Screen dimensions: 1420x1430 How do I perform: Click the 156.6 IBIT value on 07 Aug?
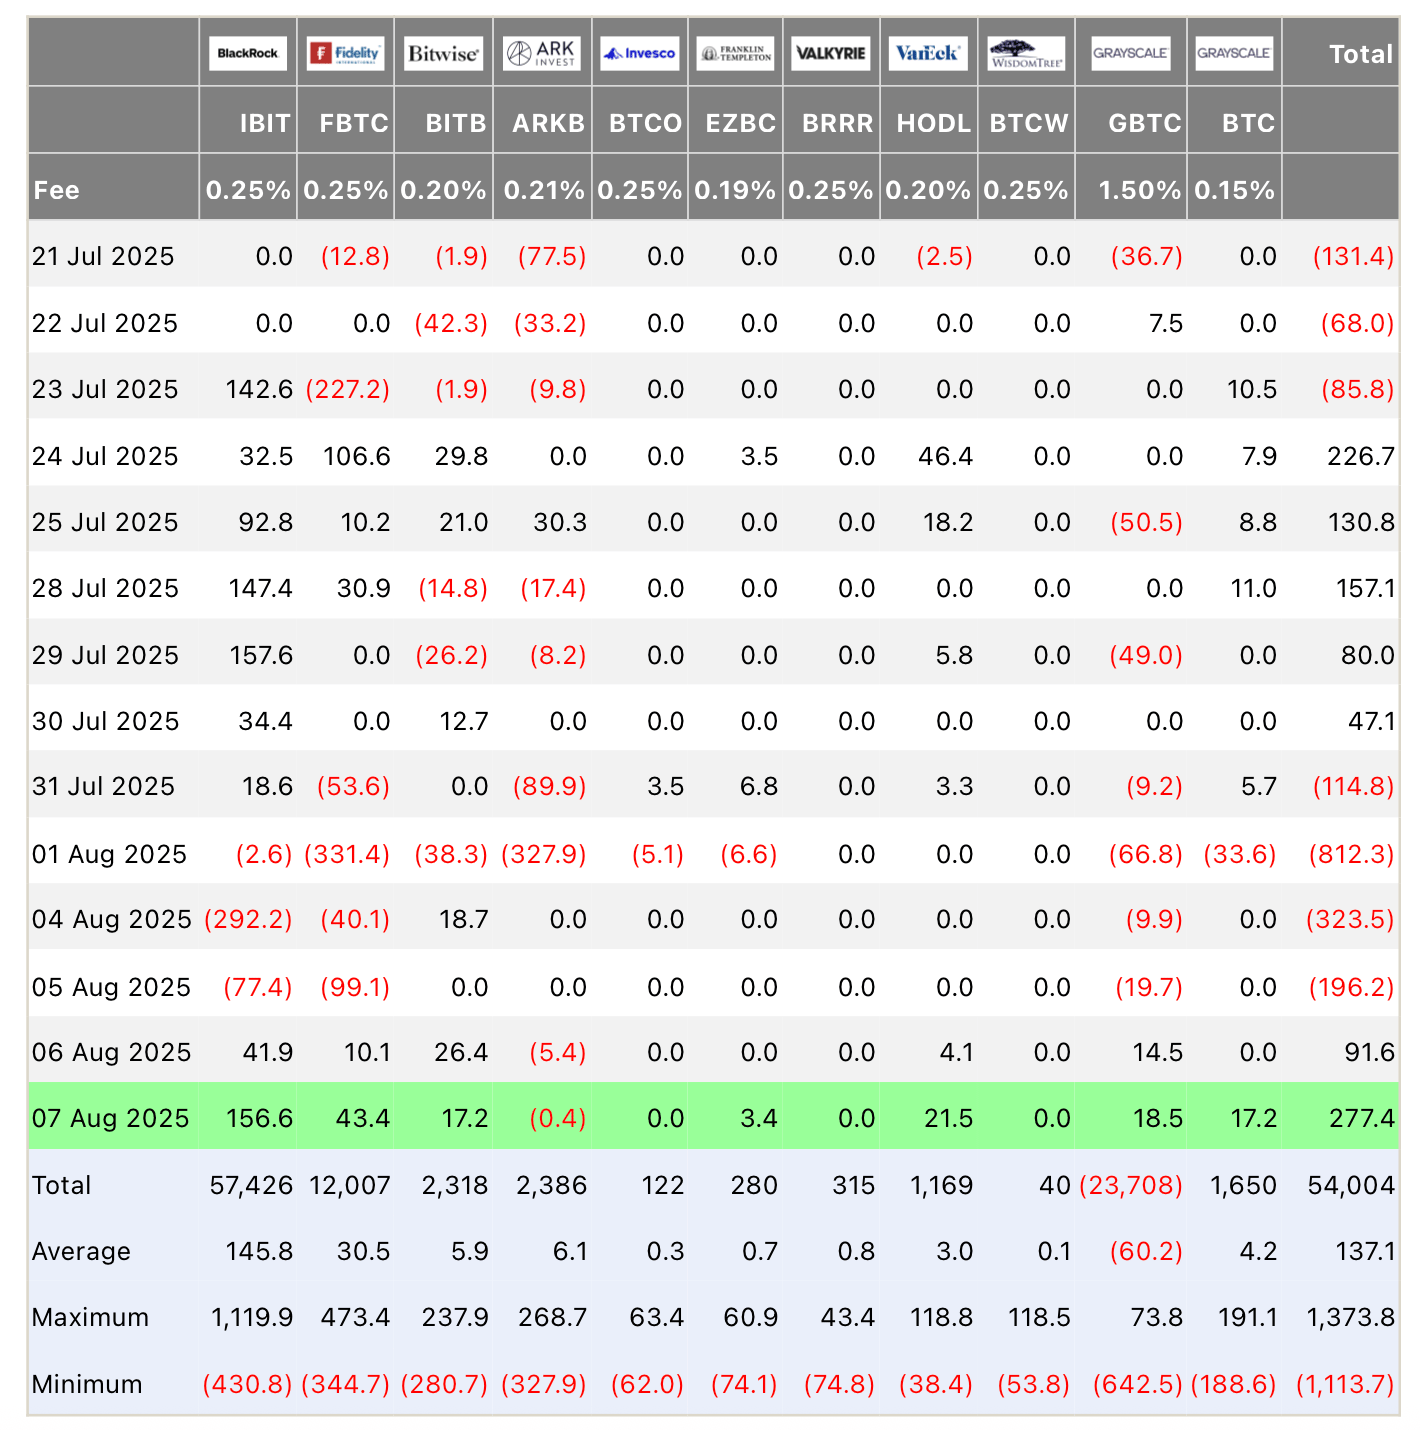pos(260,1118)
